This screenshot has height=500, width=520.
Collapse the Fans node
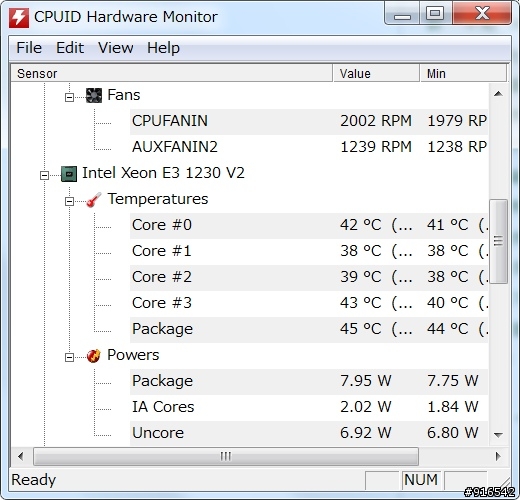[69, 97]
